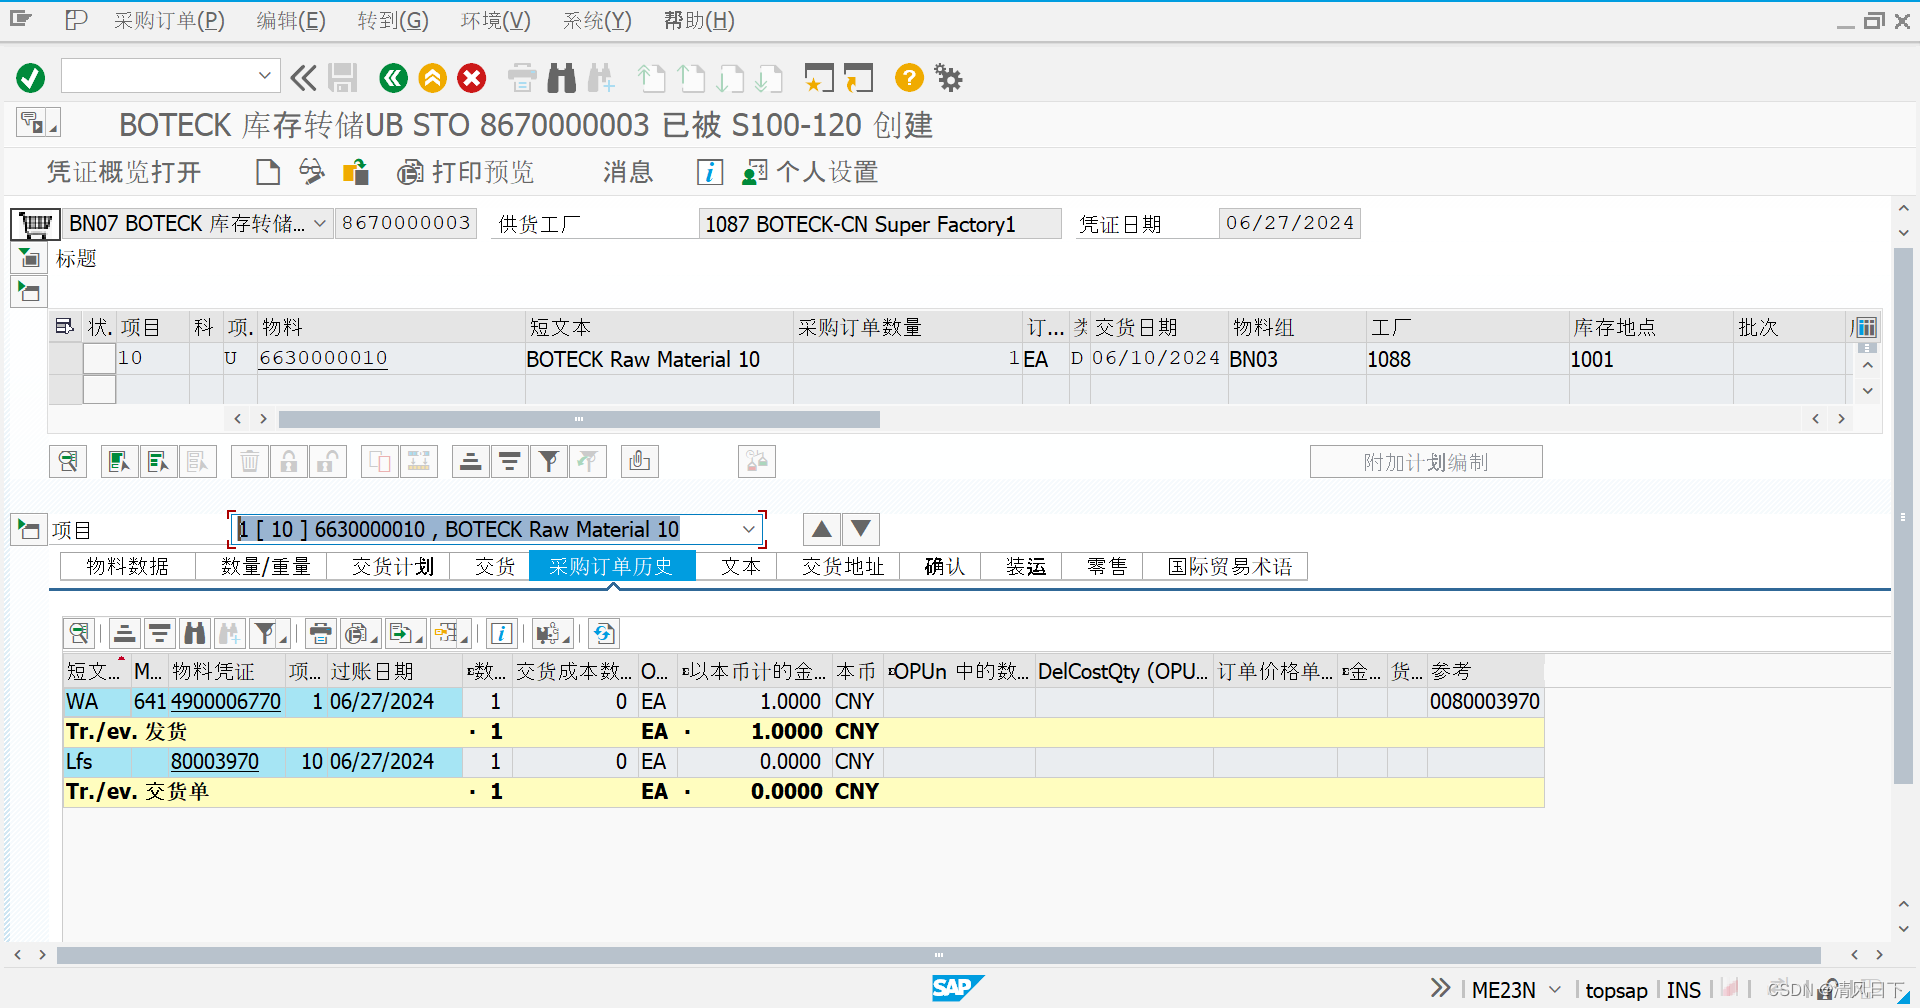
Task: Open delivery document 80003970 link
Action: [214, 762]
